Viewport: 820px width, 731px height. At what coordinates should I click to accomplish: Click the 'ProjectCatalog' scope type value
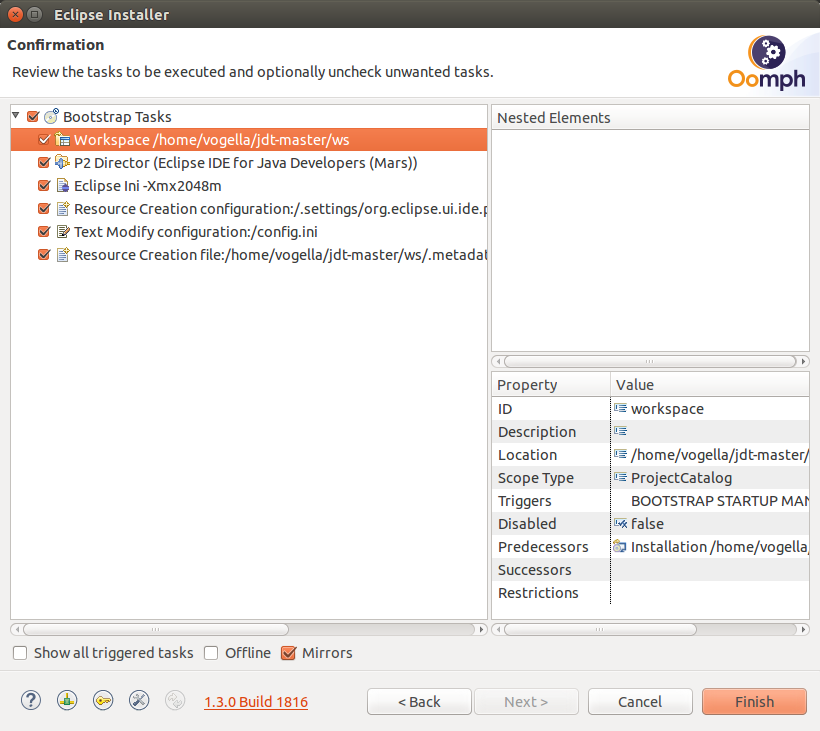[x=681, y=477]
